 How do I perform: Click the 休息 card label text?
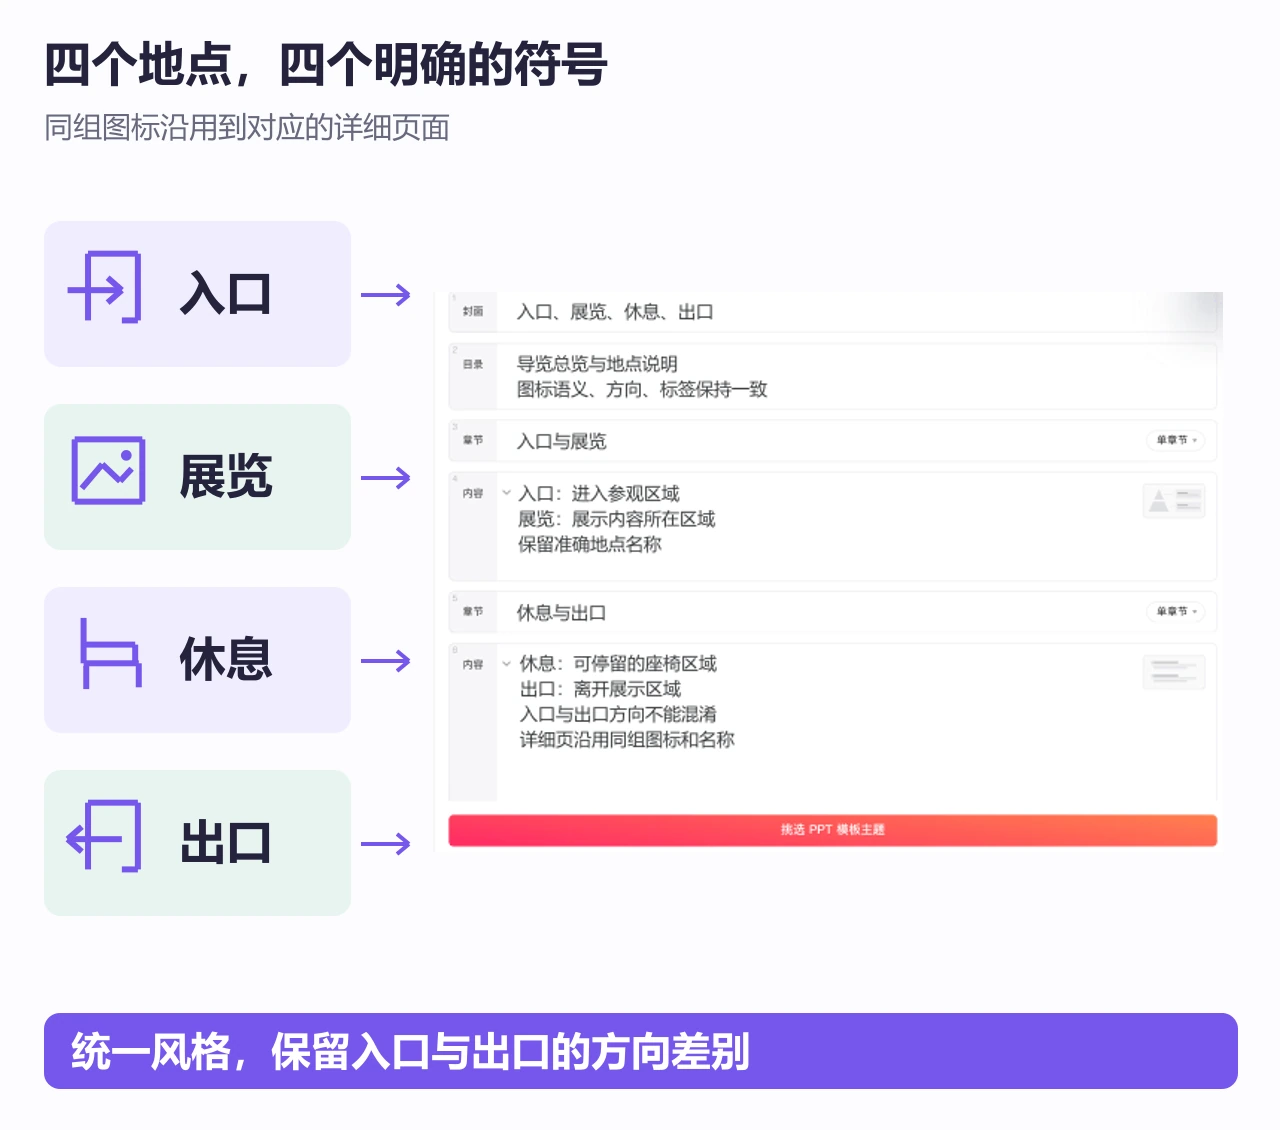coord(226,659)
